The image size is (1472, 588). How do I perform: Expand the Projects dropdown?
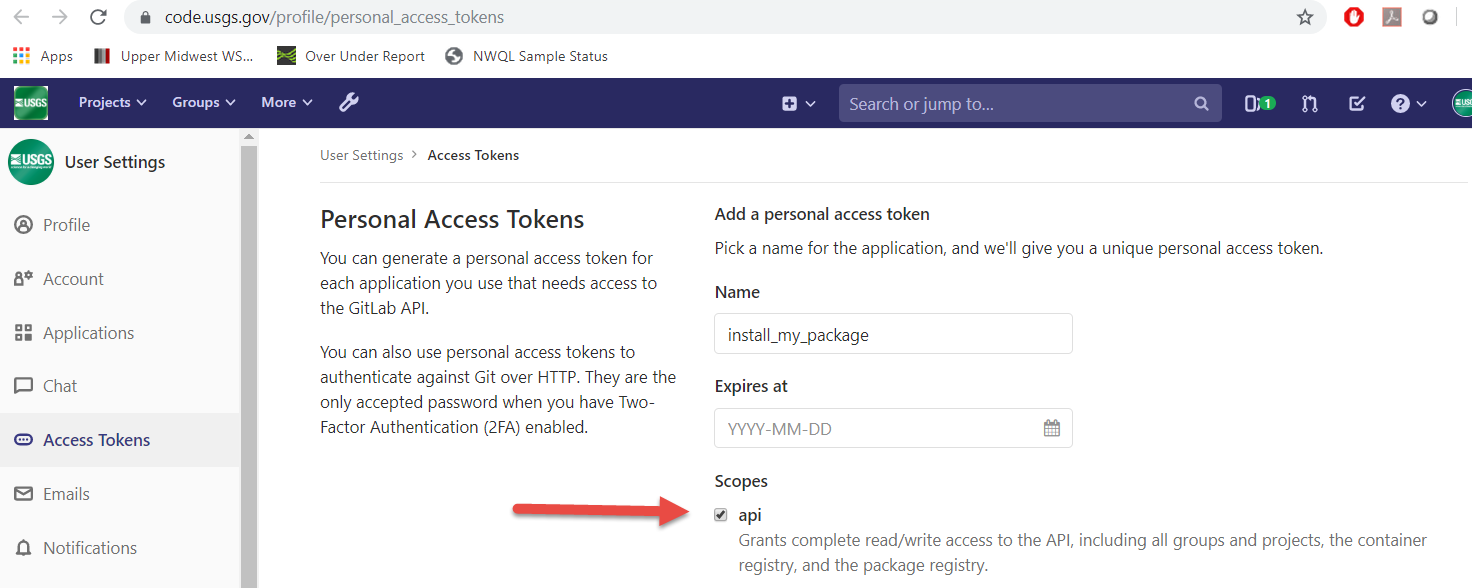point(113,102)
